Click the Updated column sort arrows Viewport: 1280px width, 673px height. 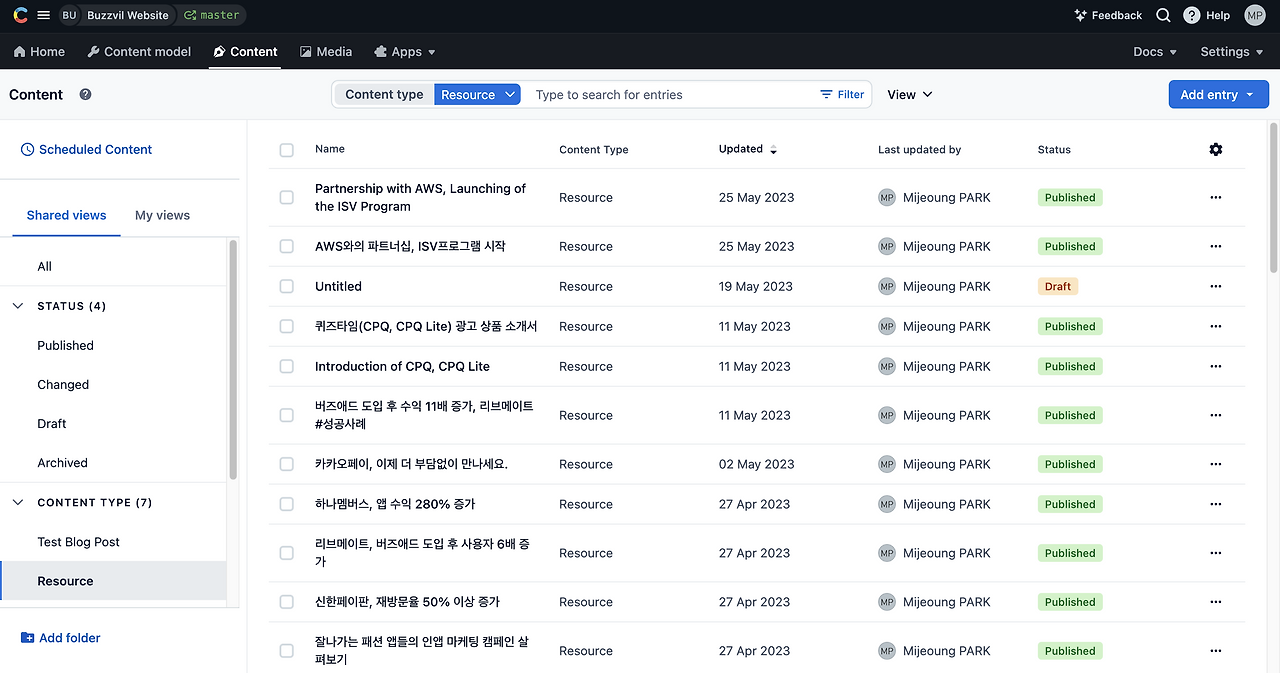[x=773, y=148]
